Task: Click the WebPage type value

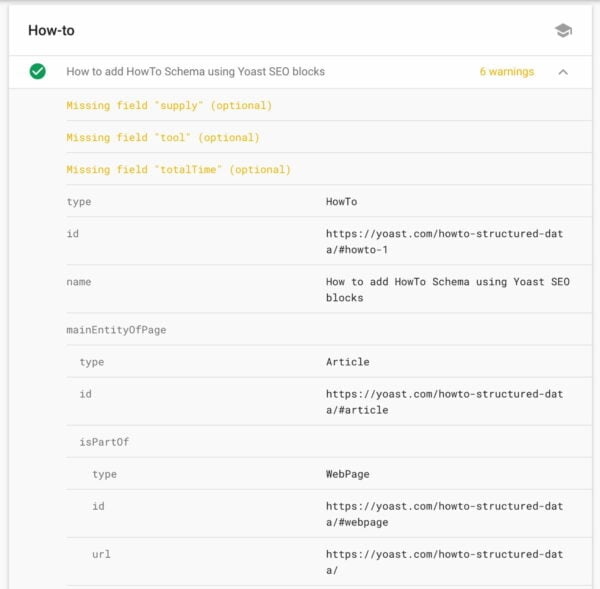Action: tap(347, 474)
